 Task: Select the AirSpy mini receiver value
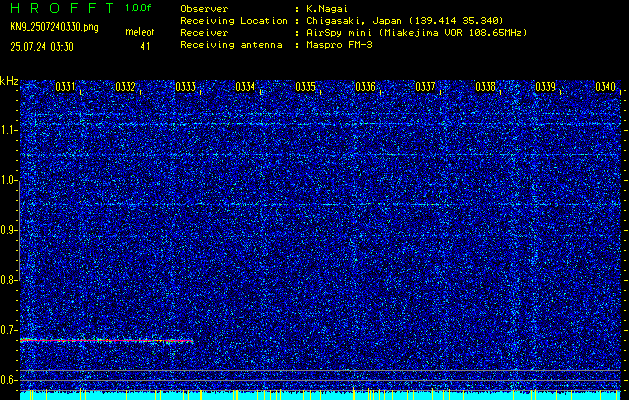tap(416, 32)
